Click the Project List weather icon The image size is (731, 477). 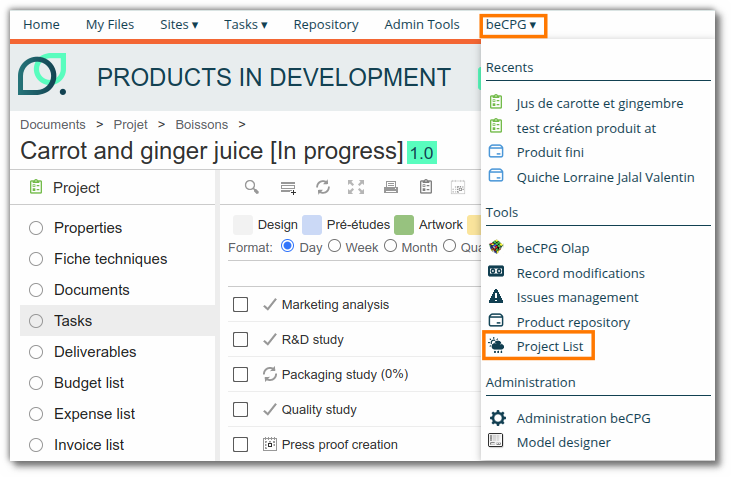(x=497, y=346)
